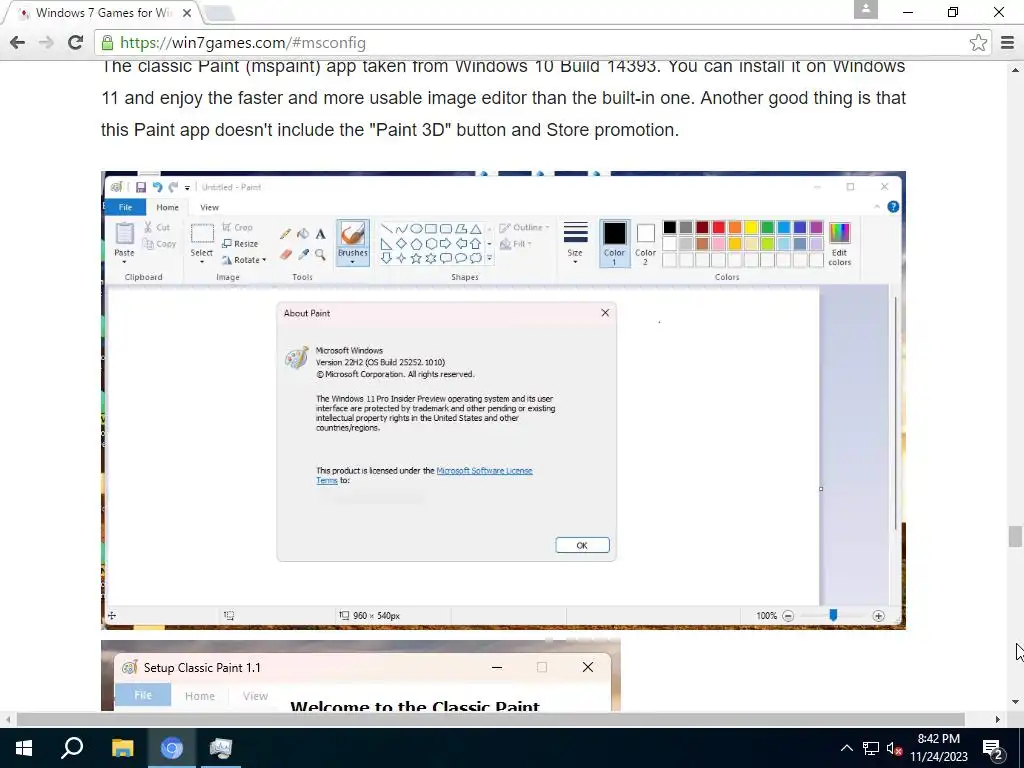Pick the Right arrow shape
This screenshot has width=1024, height=768.
(446, 244)
